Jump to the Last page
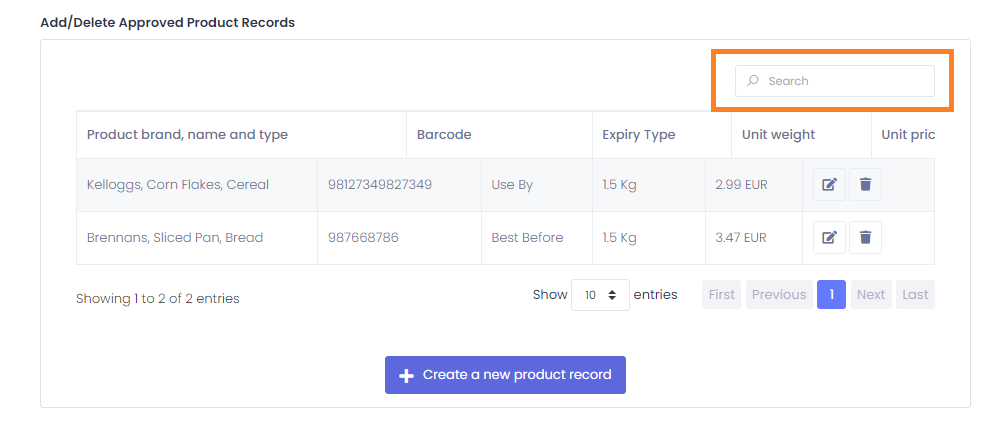The height and width of the screenshot is (442, 1005). [x=915, y=295]
